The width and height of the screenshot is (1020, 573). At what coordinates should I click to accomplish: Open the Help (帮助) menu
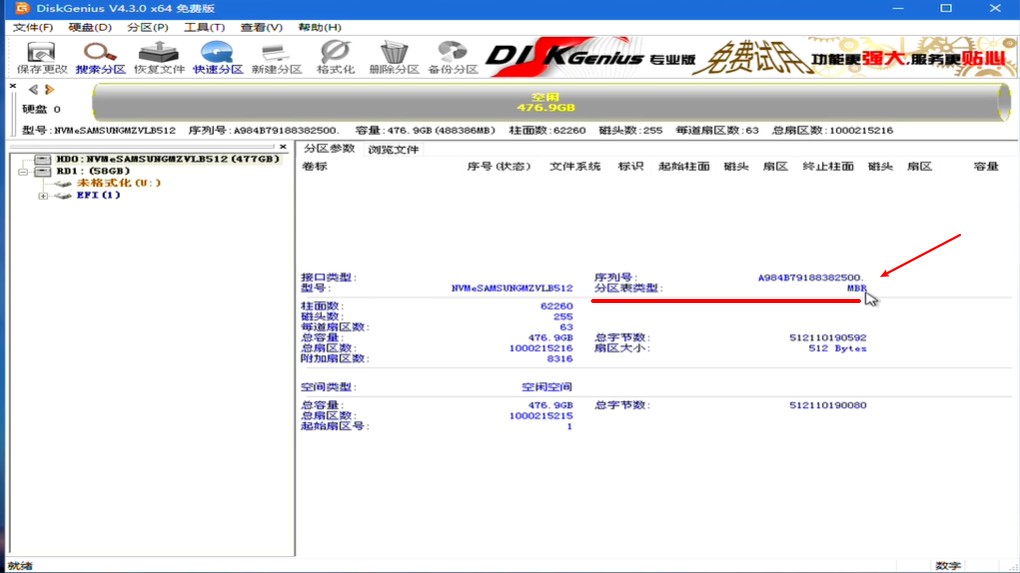click(319, 27)
